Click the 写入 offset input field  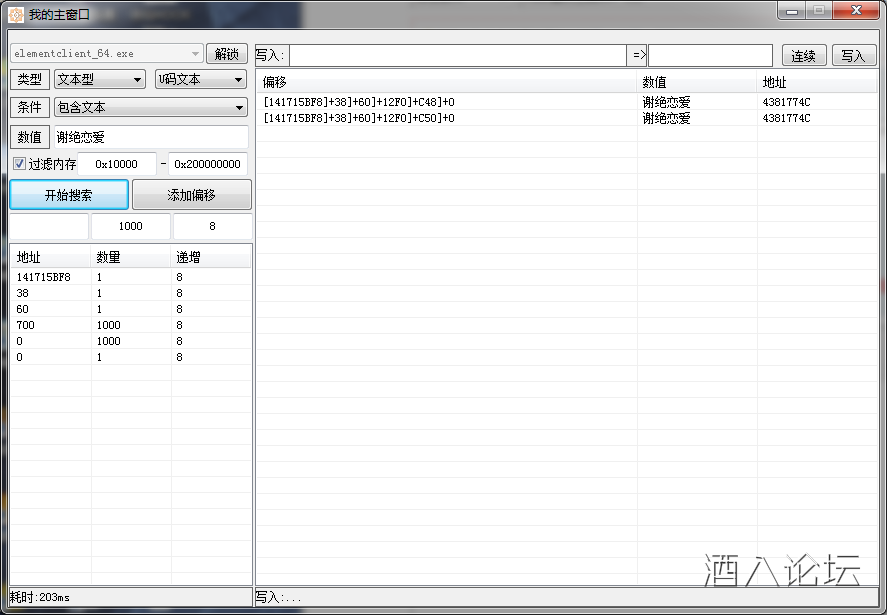(457, 55)
